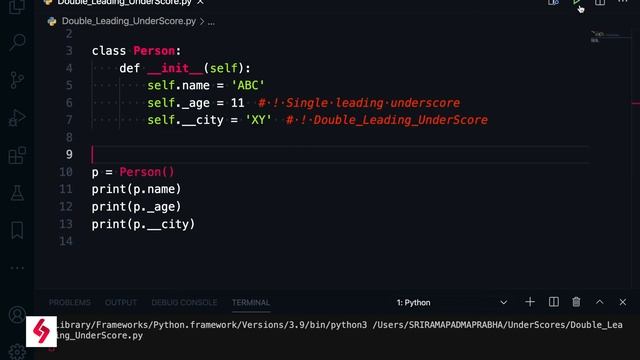Click the terminal command path text
This screenshot has width=640, height=360.
[339, 330]
